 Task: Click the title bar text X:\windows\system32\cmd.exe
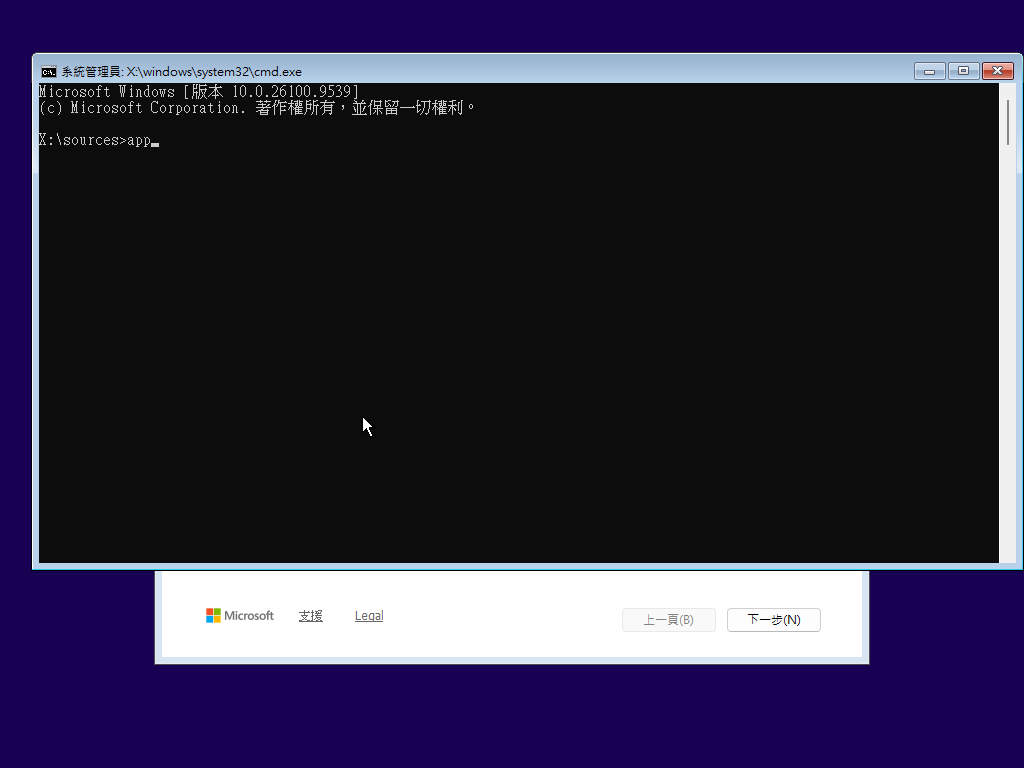tap(214, 72)
